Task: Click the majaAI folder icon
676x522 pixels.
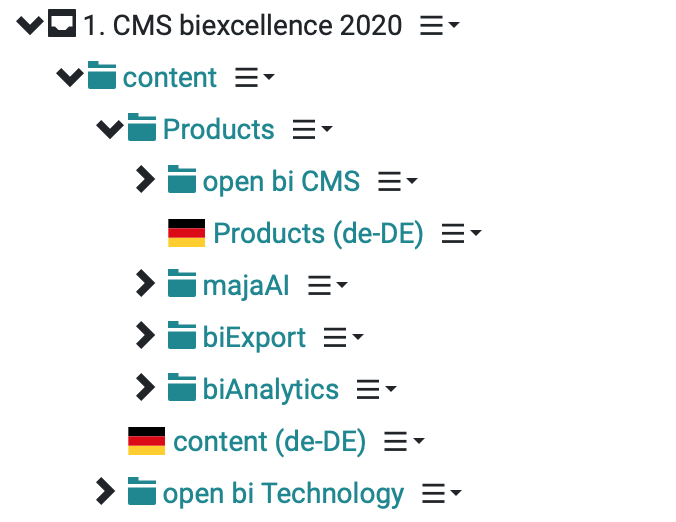Action: (x=182, y=283)
